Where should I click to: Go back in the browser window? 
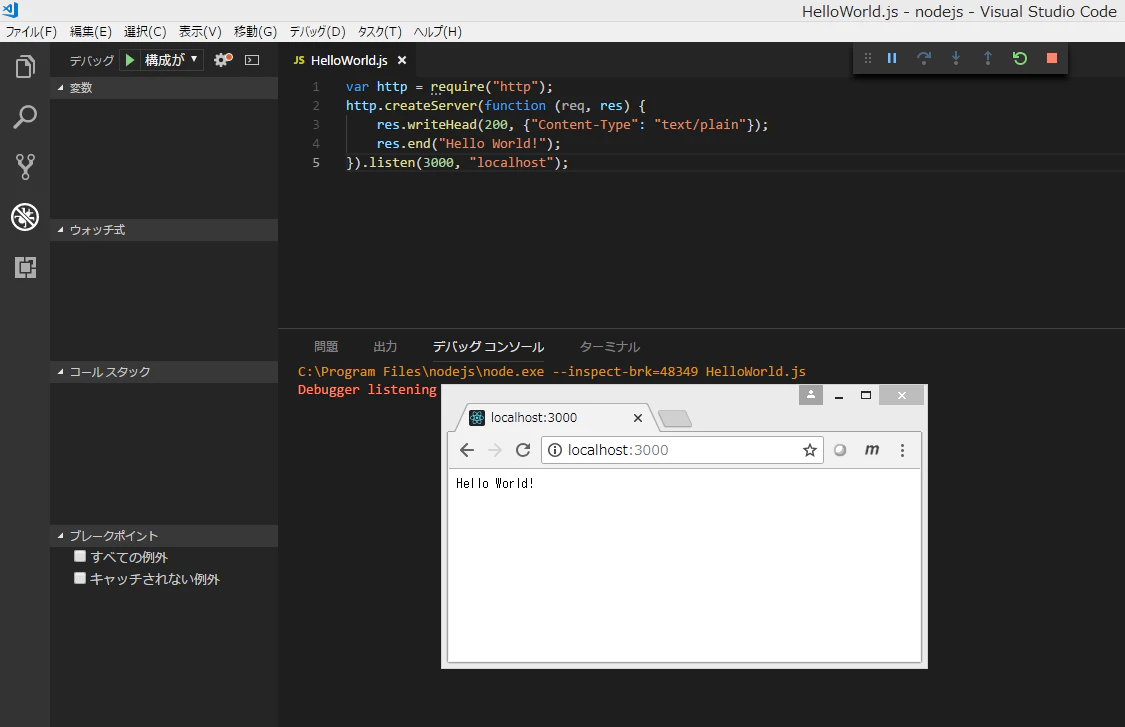pyautogui.click(x=467, y=450)
